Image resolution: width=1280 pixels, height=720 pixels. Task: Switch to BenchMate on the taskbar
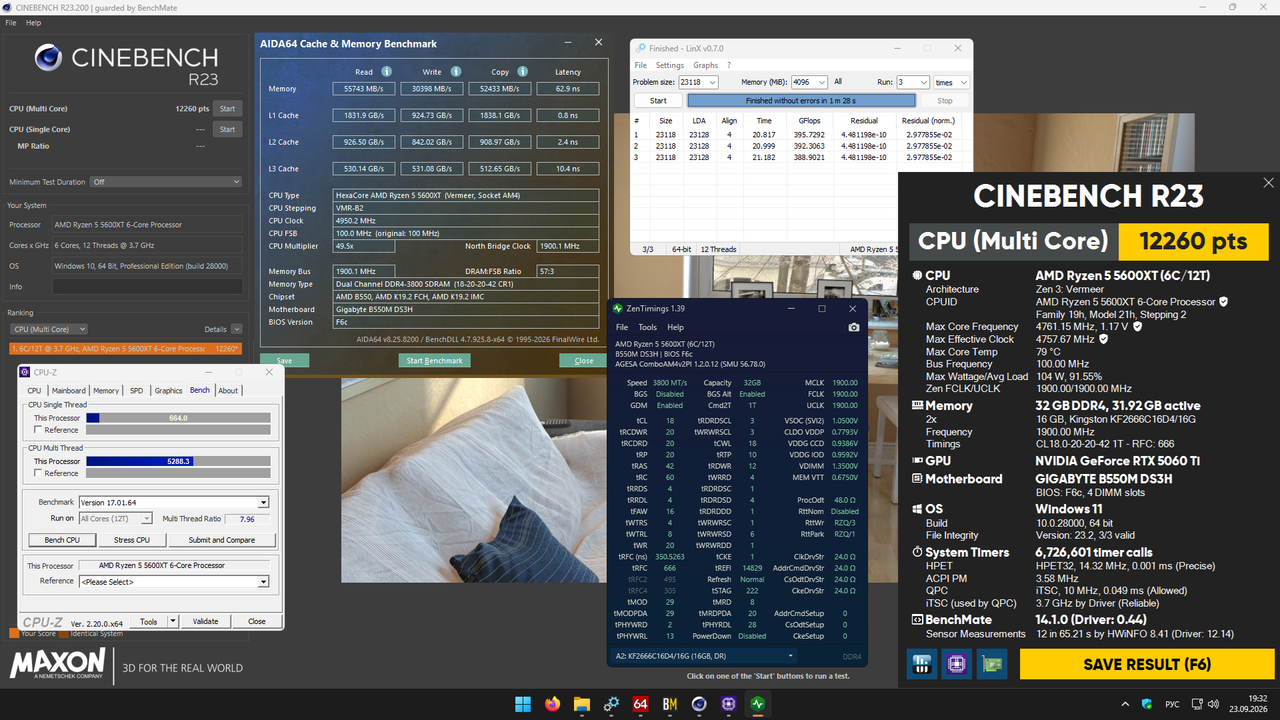click(x=670, y=704)
